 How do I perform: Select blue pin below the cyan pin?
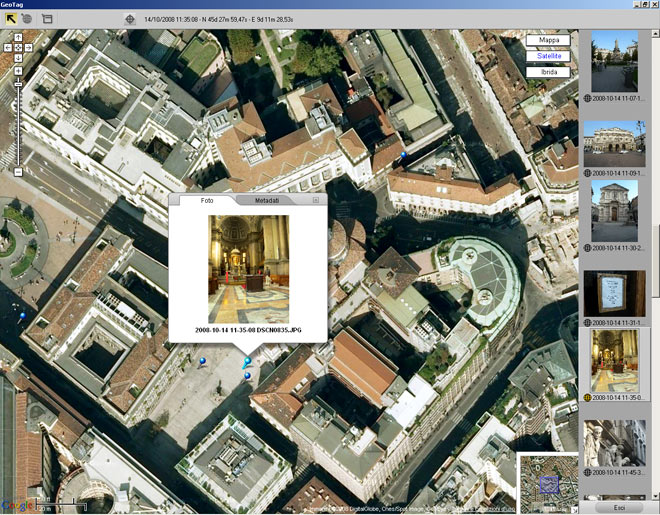pos(247,376)
